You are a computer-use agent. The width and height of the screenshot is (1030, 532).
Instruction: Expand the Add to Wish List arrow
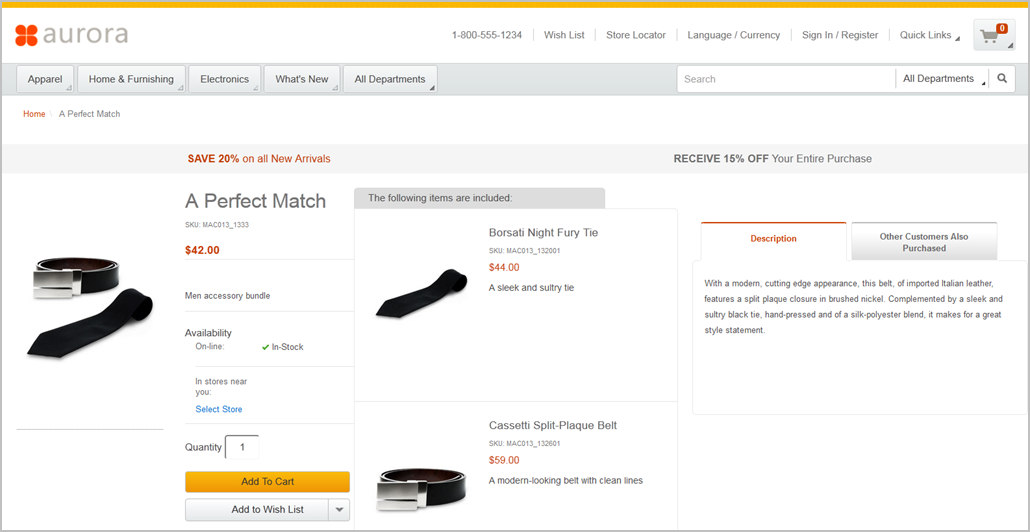pos(340,510)
